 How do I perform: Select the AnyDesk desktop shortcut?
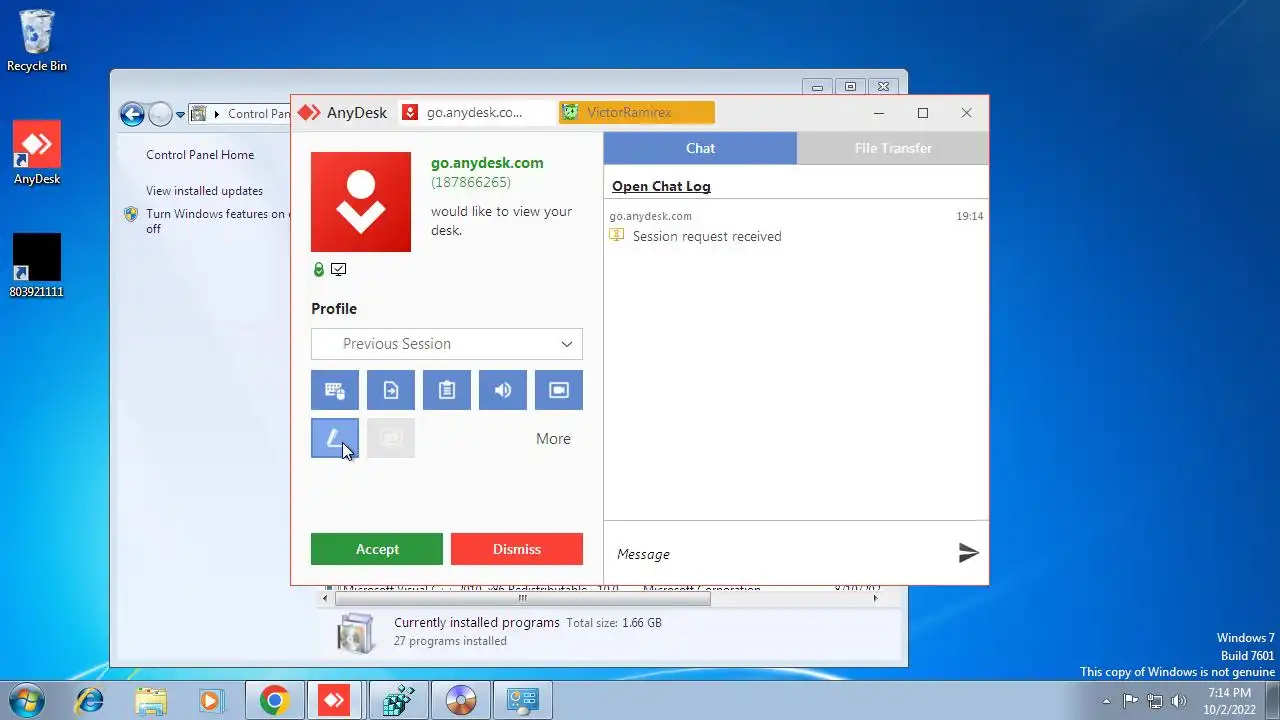(x=37, y=153)
